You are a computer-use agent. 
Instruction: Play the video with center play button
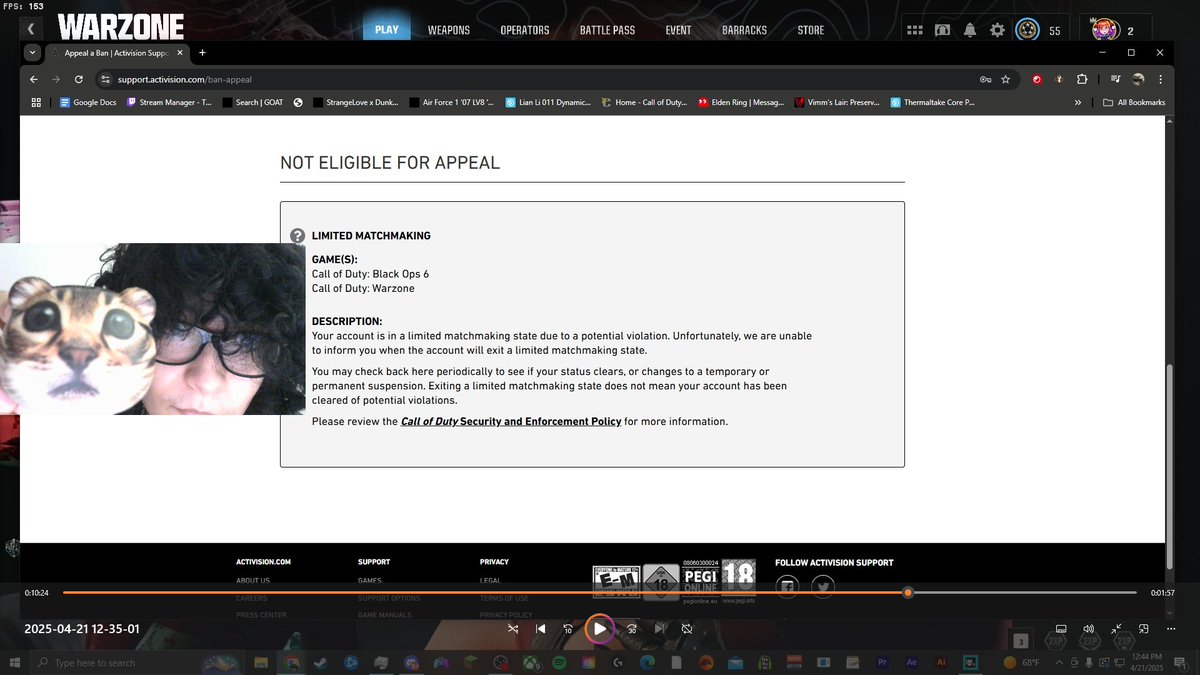point(599,629)
